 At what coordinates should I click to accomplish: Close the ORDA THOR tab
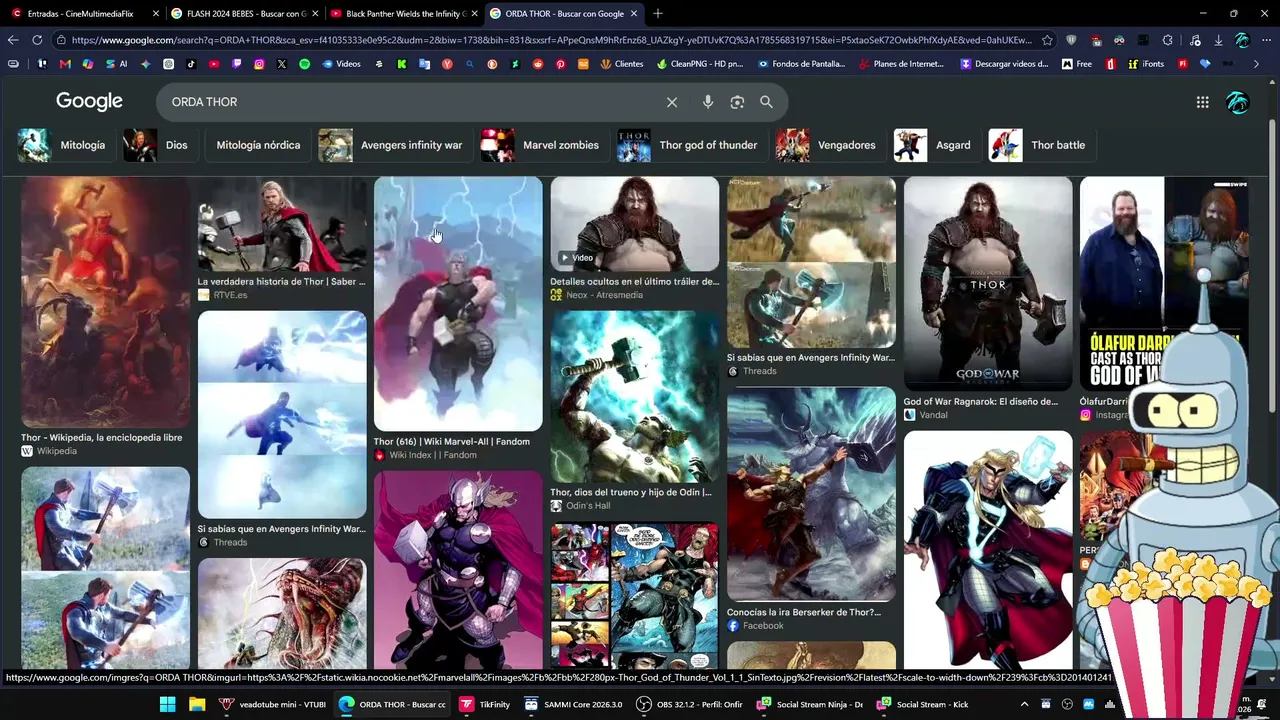[x=634, y=14]
